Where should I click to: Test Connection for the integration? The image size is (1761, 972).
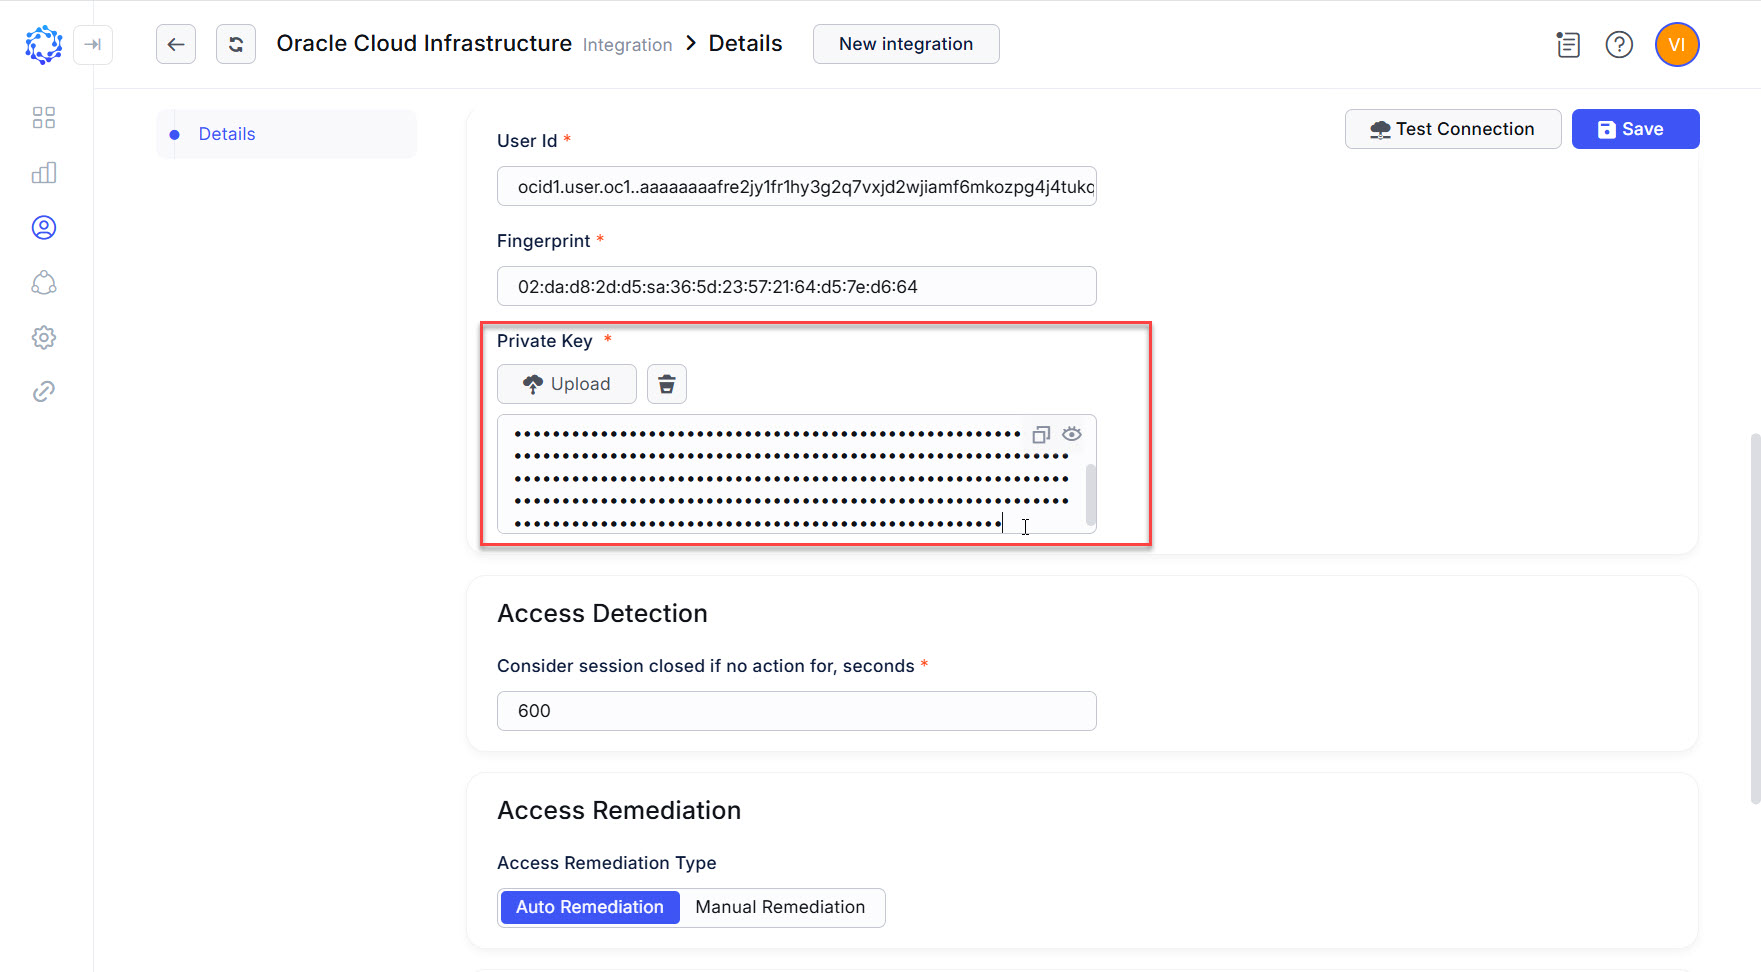pos(1452,129)
